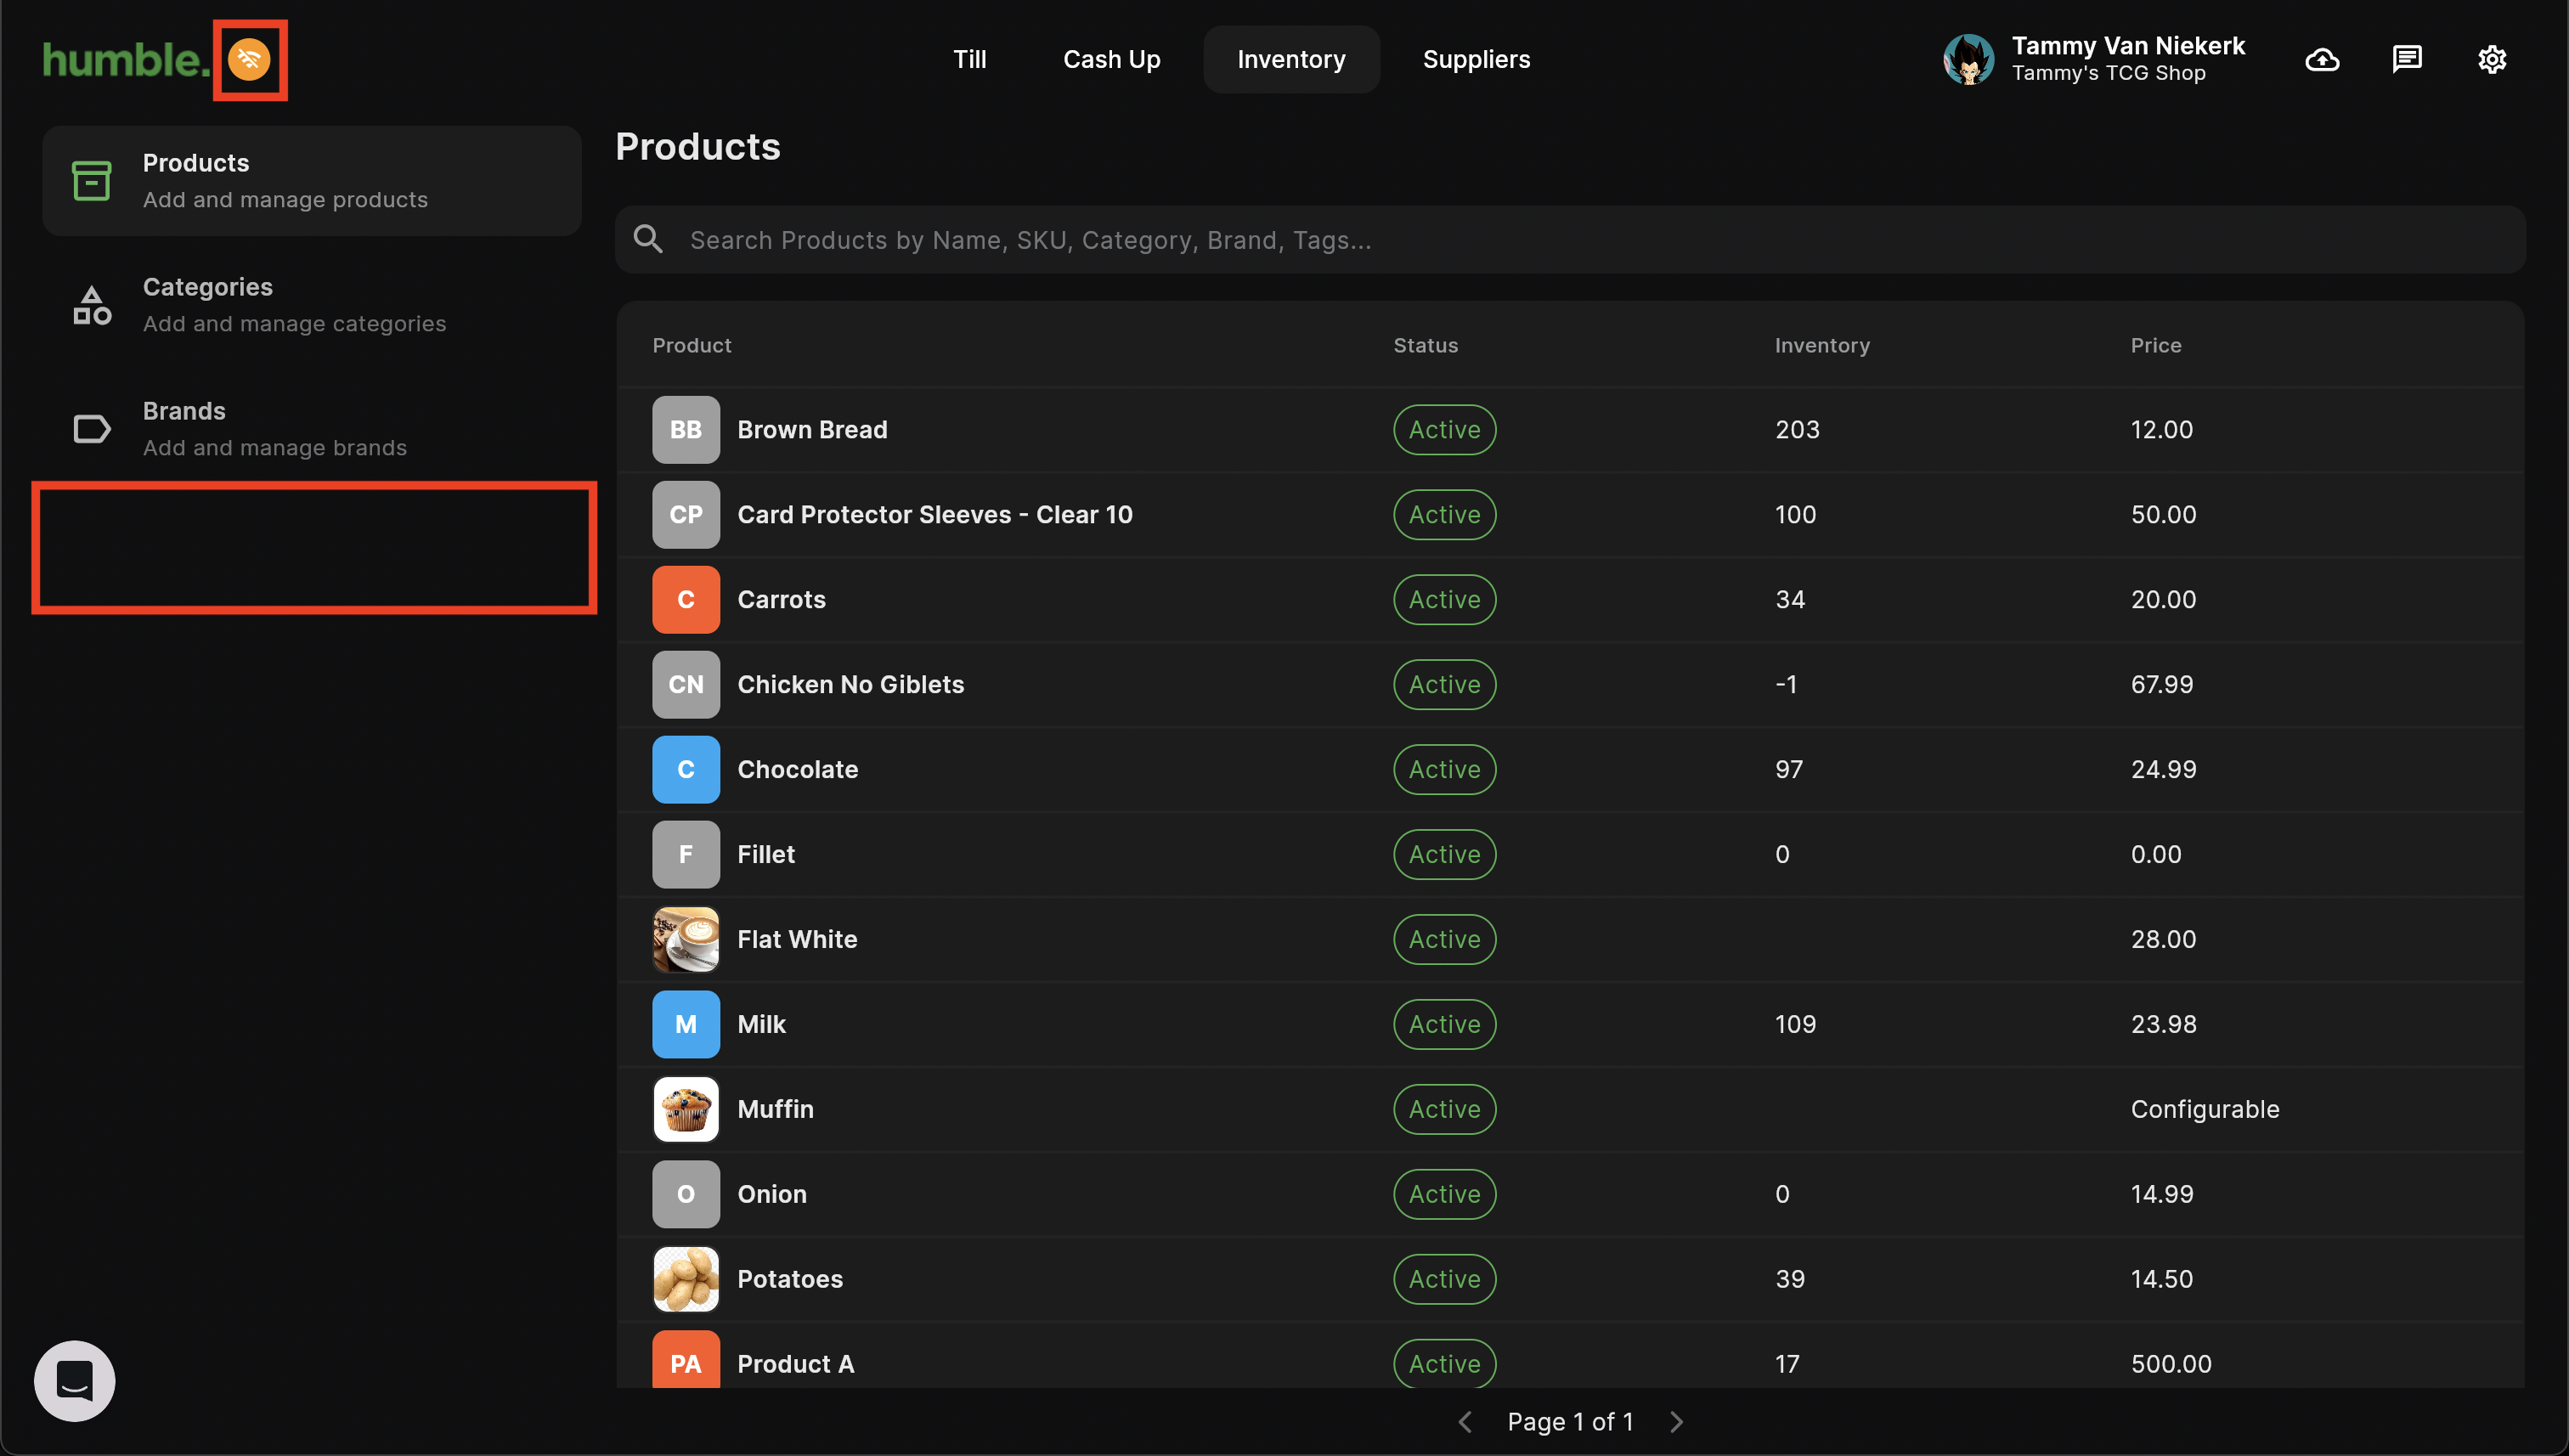Click the Flat White coffee thumbnail
The width and height of the screenshot is (2569, 1456).
[686, 939]
